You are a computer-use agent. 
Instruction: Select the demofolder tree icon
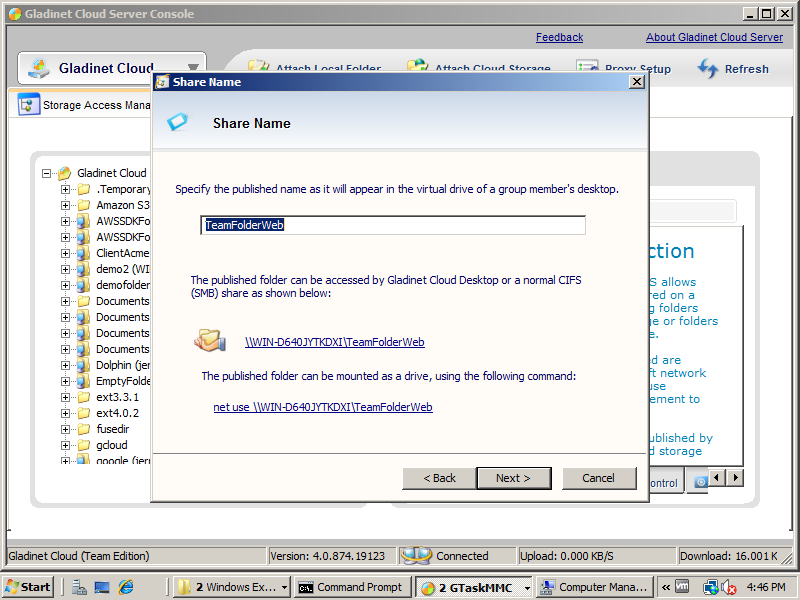tap(84, 285)
